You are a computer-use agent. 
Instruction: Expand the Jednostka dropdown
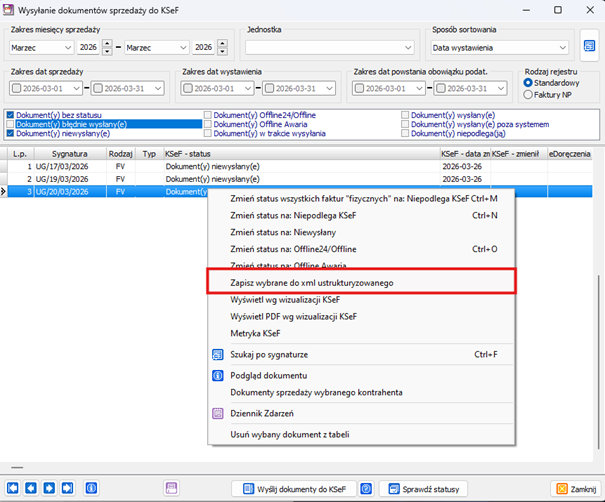pyautogui.click(x=408, y=47)
